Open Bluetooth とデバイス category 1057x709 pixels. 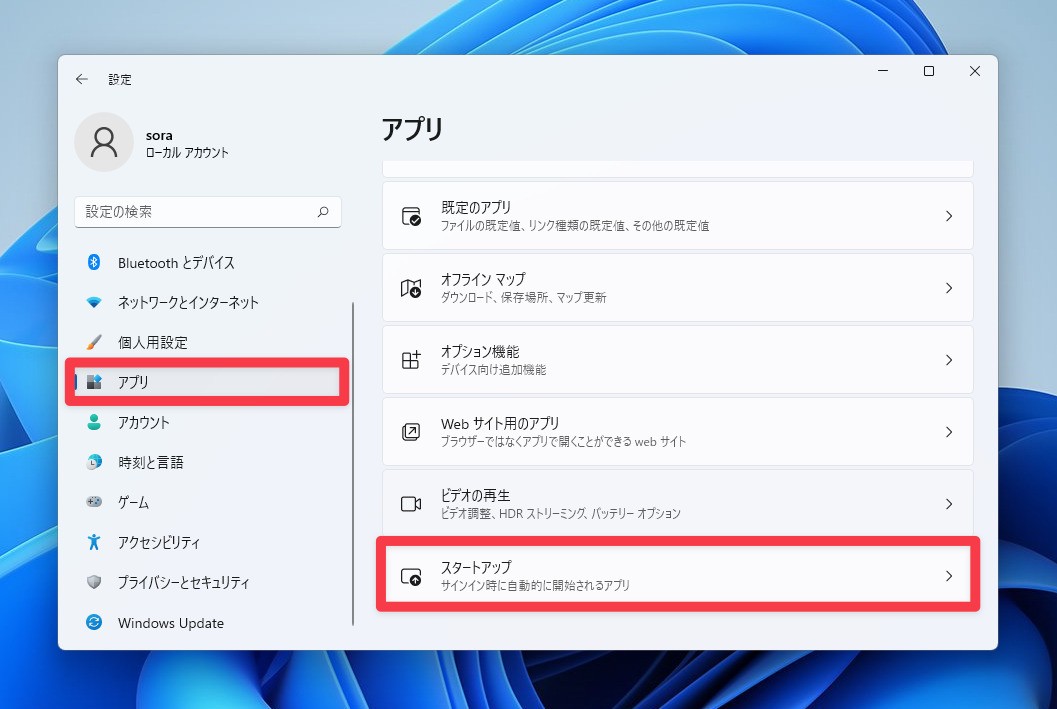208,262
